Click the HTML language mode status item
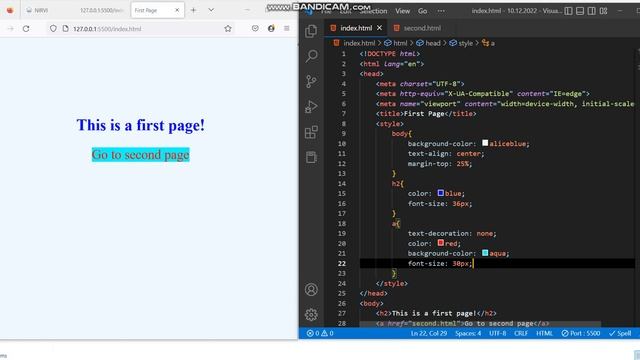The height and width of the screenshot is (360, 640). (x=544, y=333)
